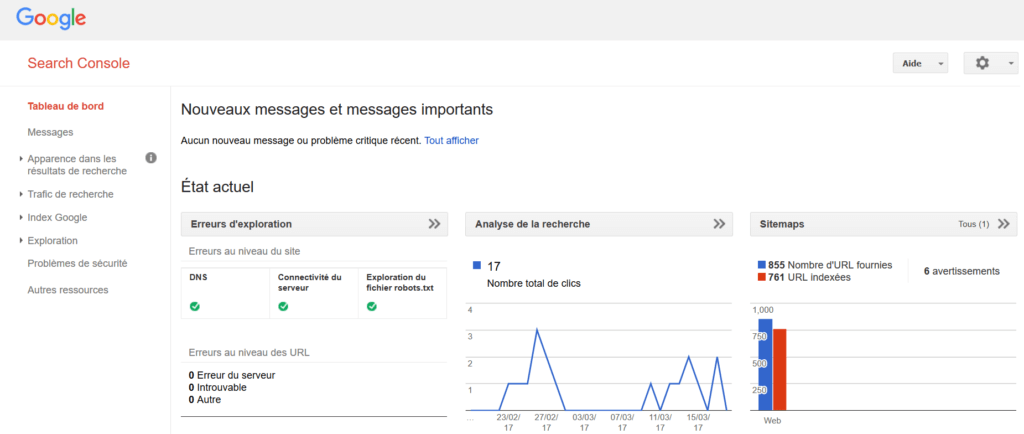
Task: Click the Google logo
Action: [x=51, y=19]
